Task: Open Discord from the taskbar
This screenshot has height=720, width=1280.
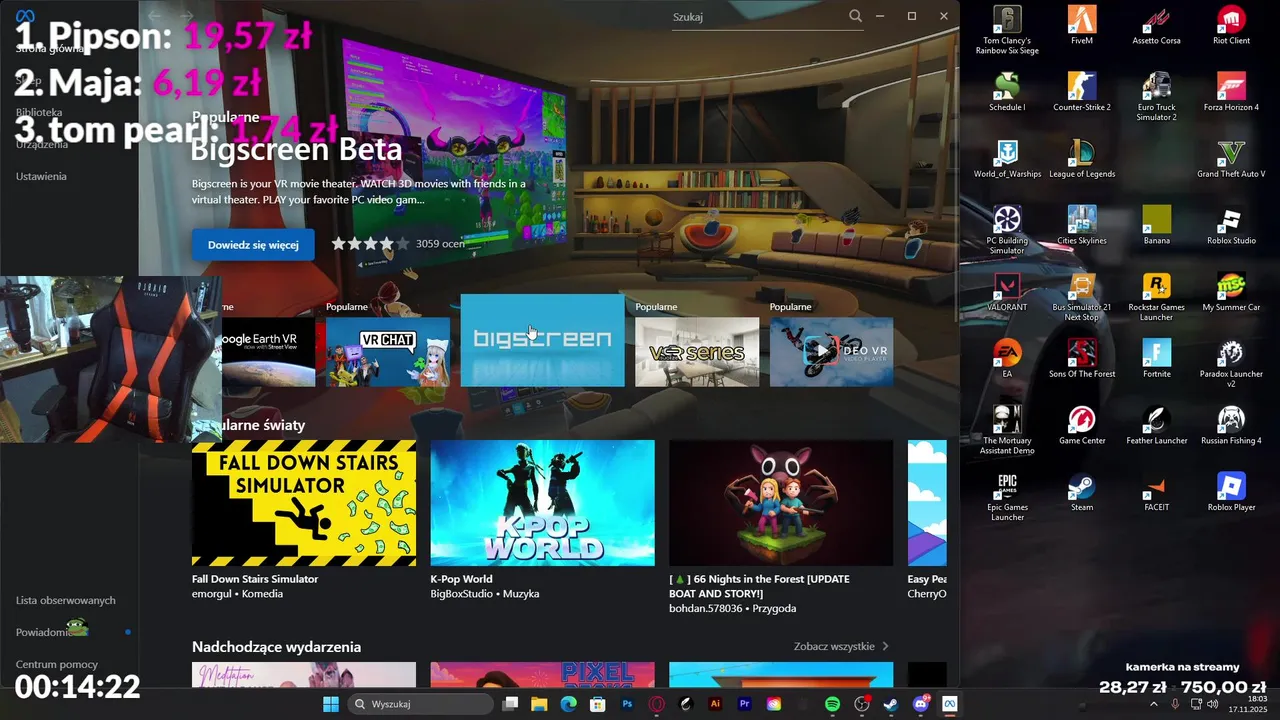Action: (x=921, y=704)
